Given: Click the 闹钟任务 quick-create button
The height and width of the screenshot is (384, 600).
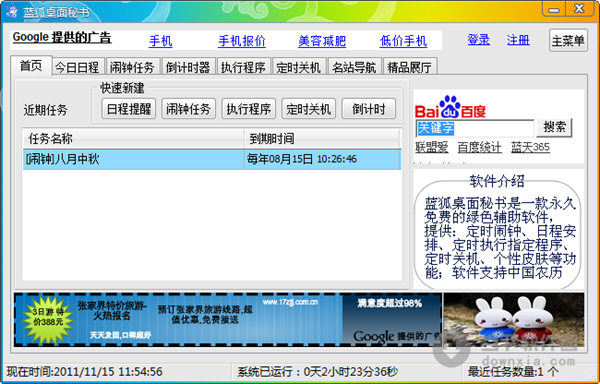Looking at the screenshot, I should click(x=189, y=109).
